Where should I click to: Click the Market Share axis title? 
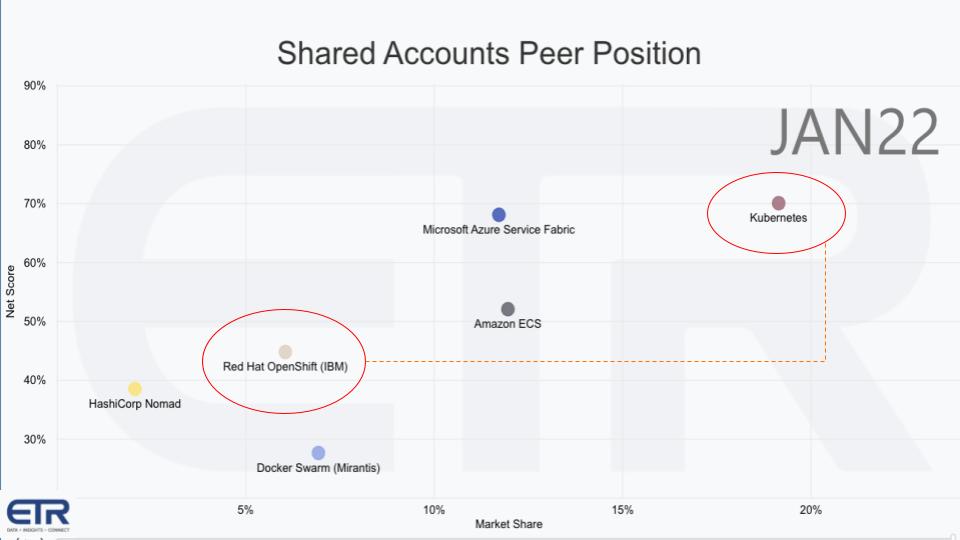coord(509,524)
